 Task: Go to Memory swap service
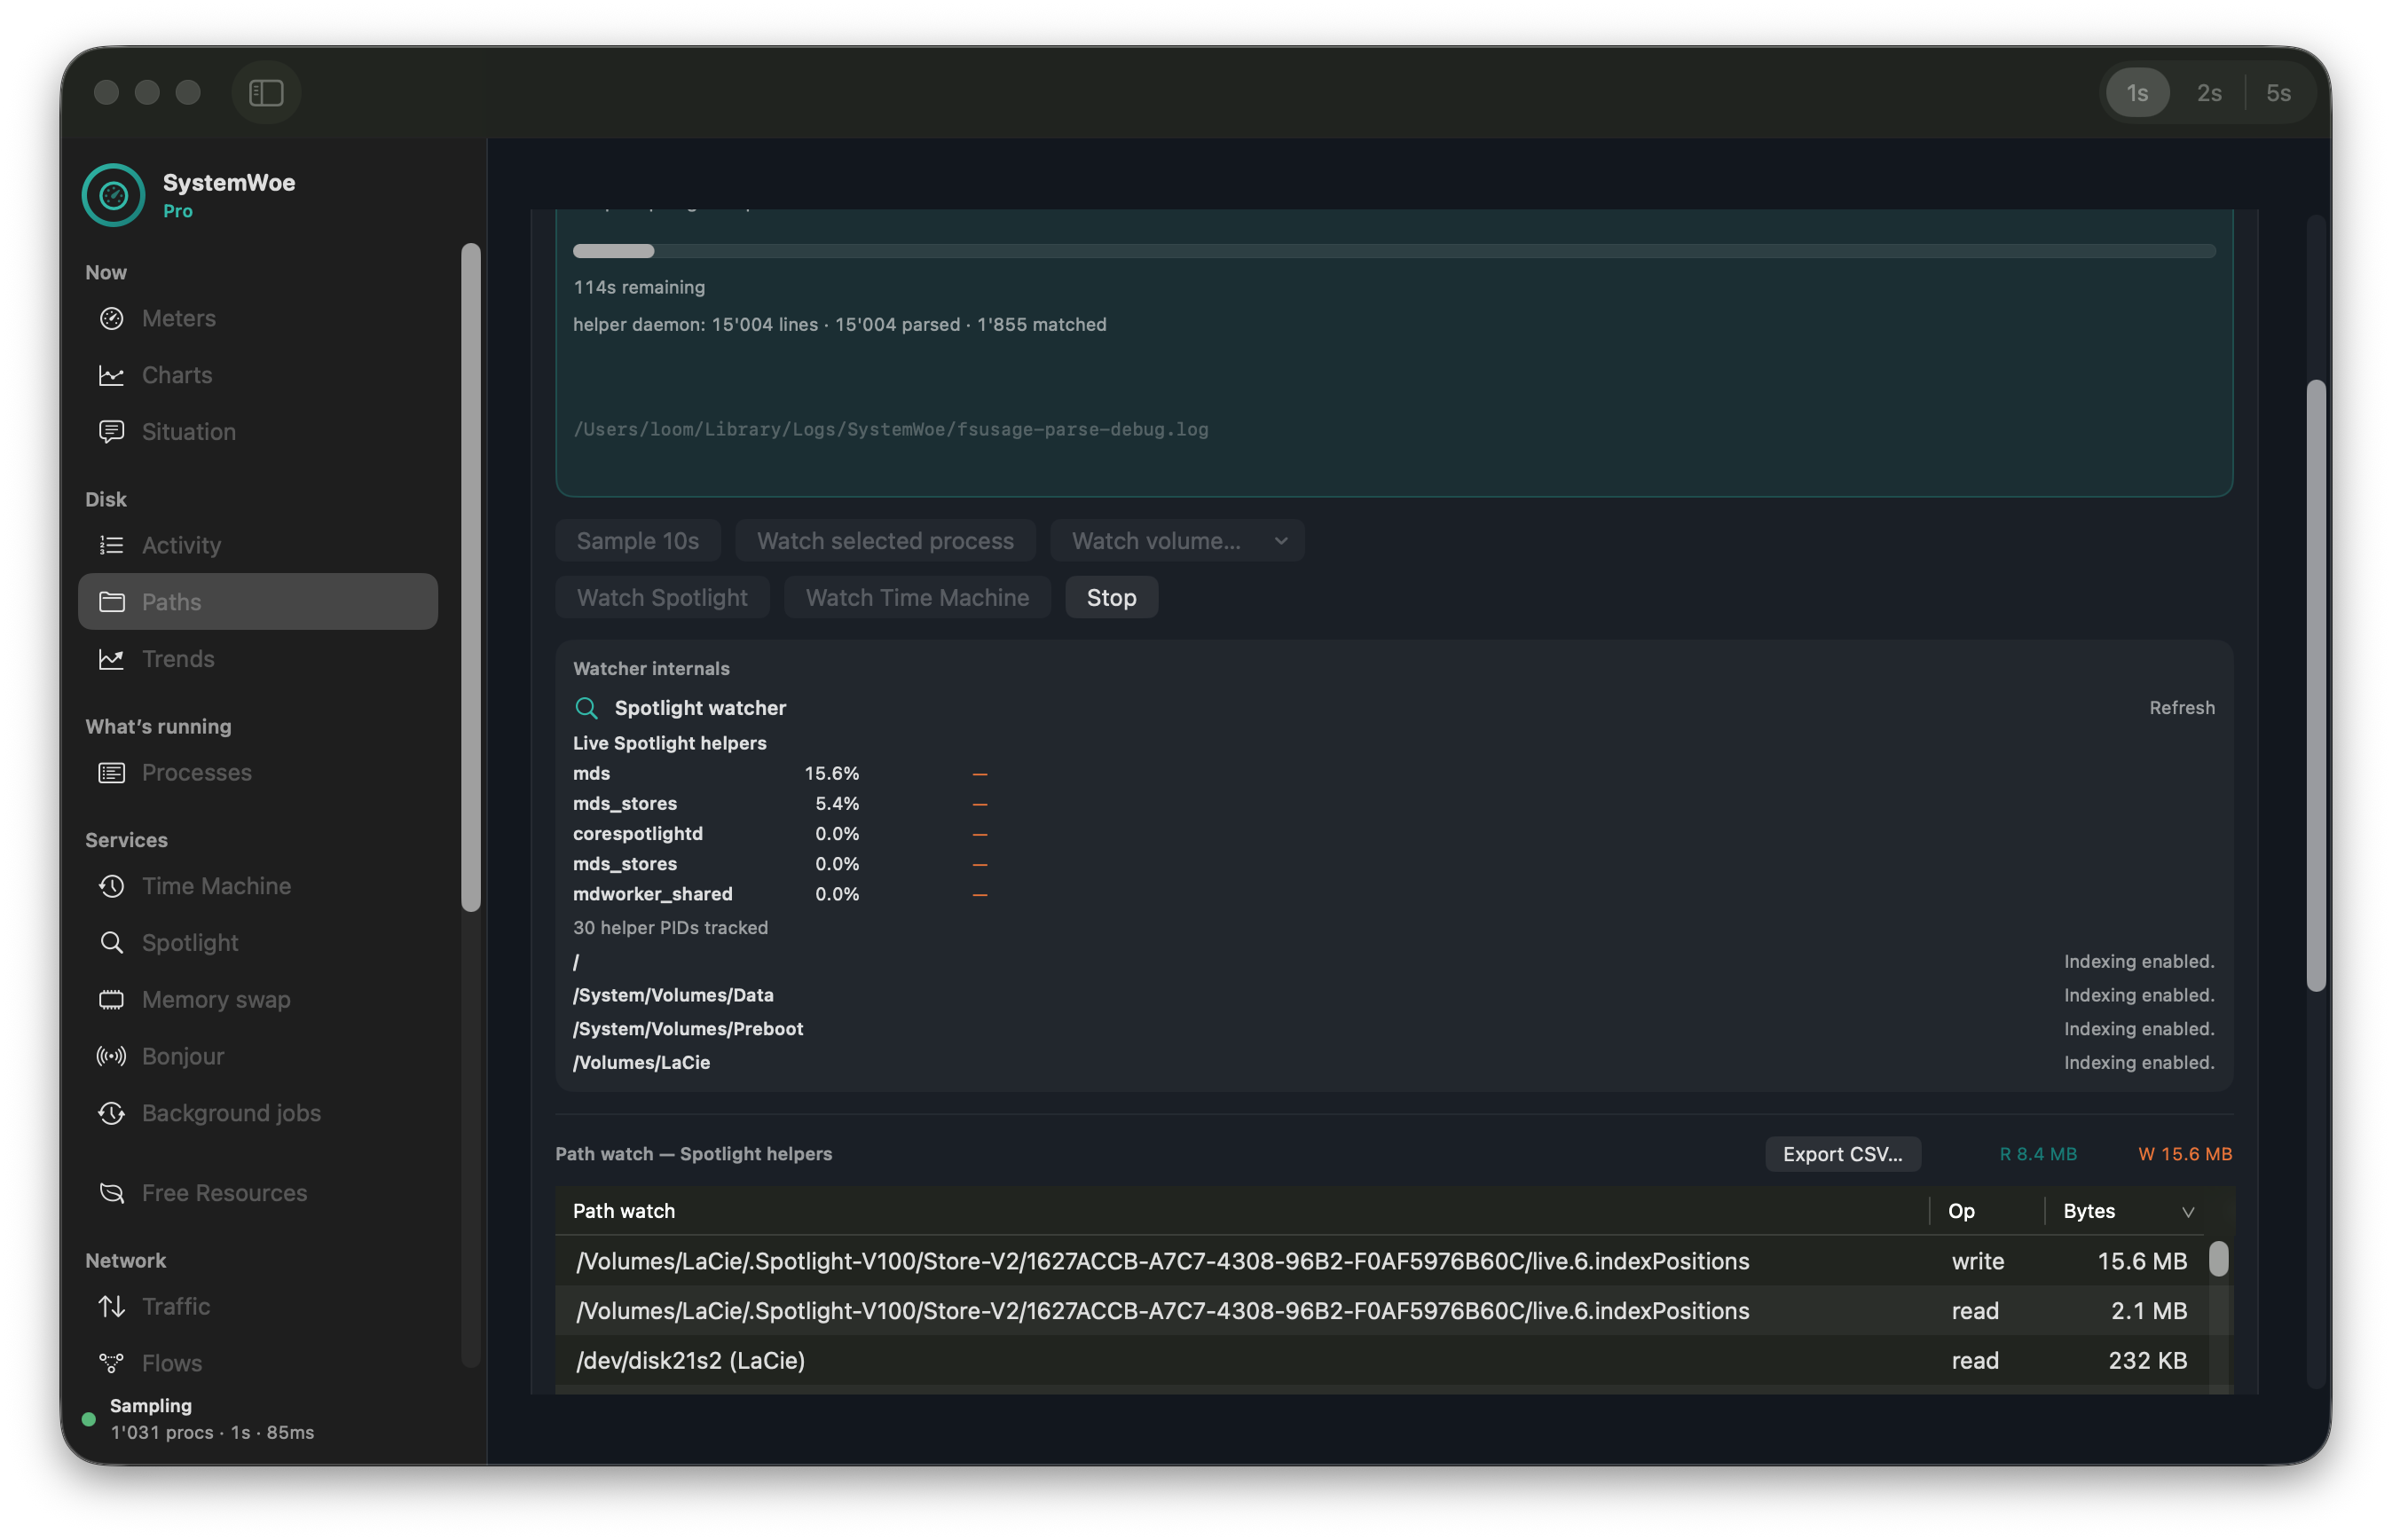click(258, 1000)
